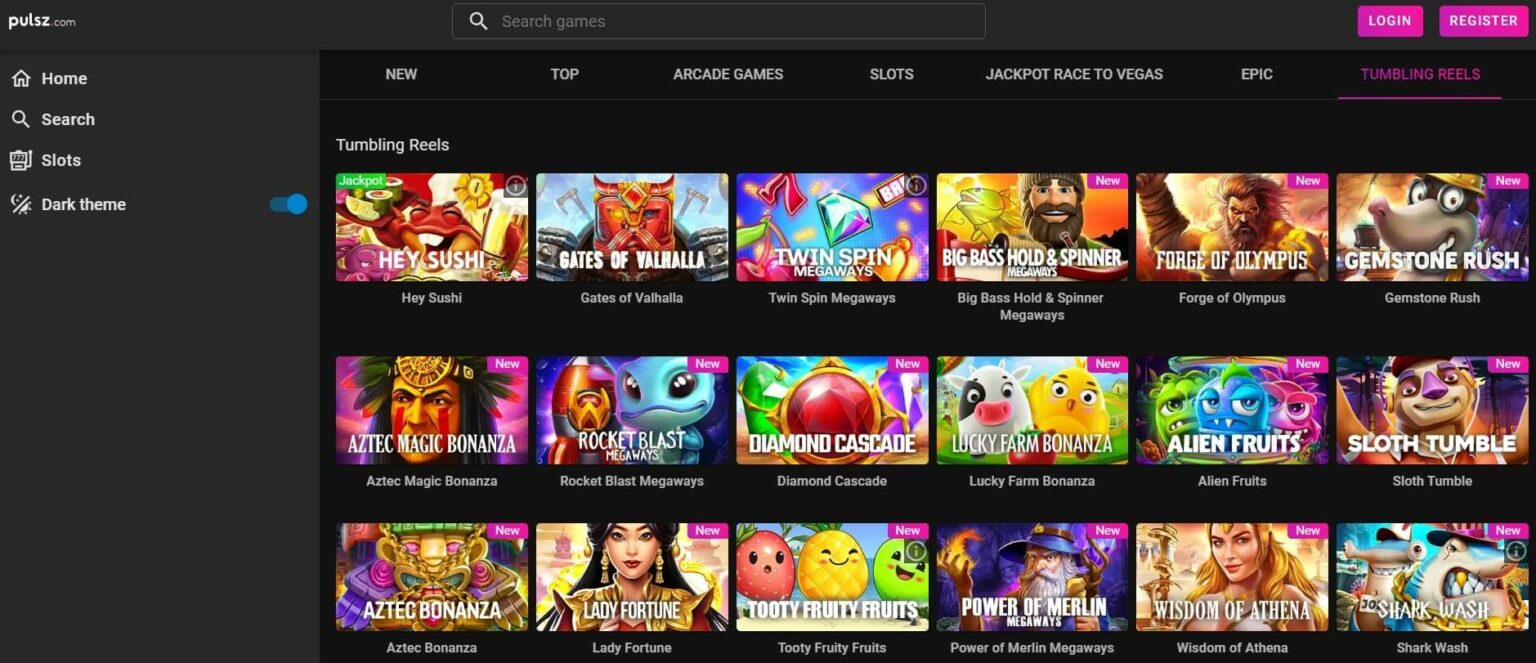1536x663 pixels.
Task: Focus the Search games input field
Action: [x=718, y=21]
